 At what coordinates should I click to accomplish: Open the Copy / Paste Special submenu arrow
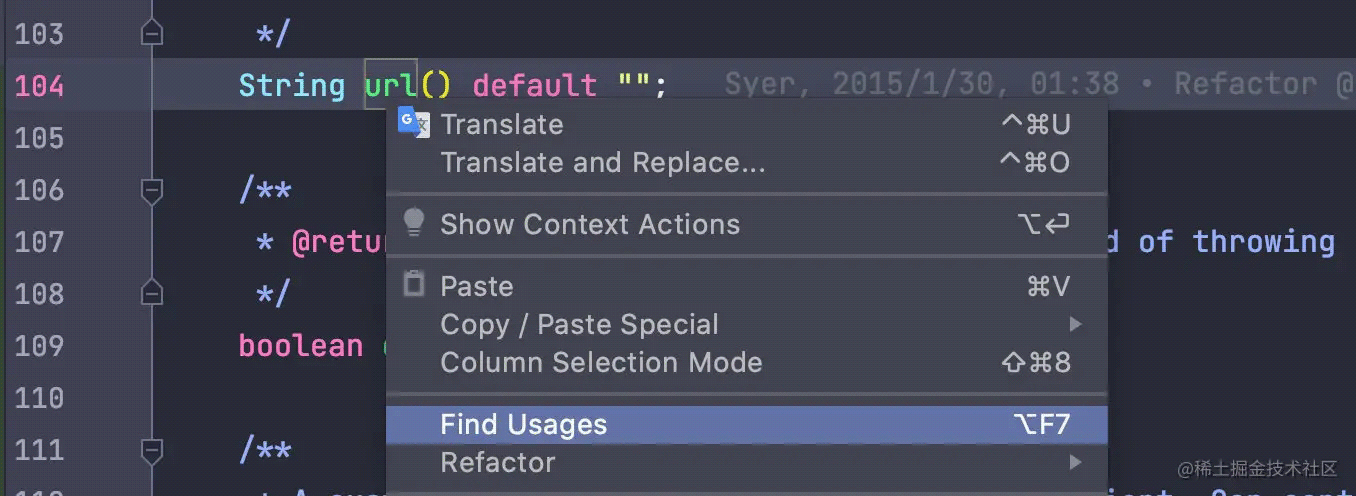pyautogui.click(x=1075, y=324)
